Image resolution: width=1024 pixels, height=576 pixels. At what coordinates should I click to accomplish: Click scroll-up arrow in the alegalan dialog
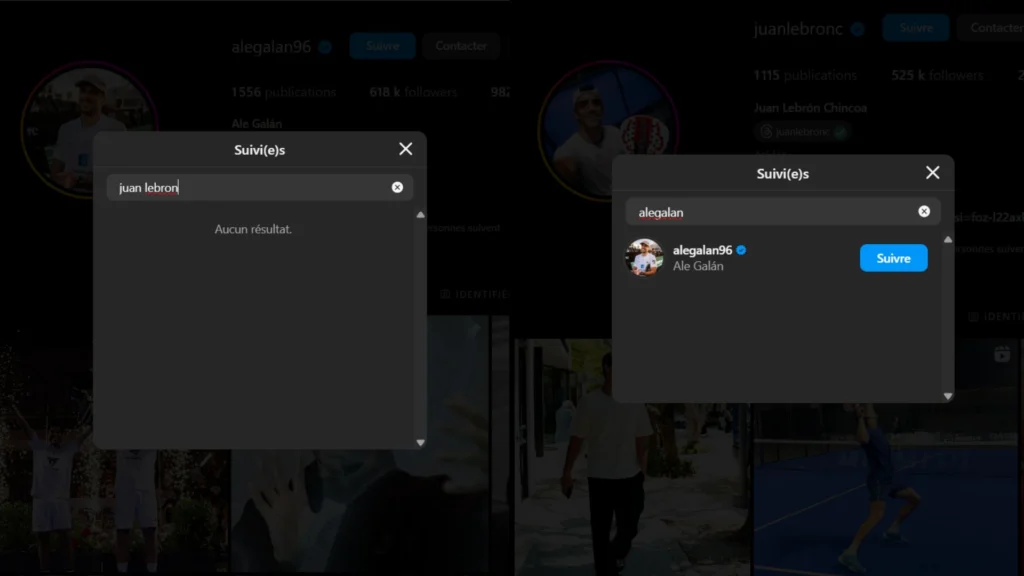pyautogui.click(x=948, y=240)
